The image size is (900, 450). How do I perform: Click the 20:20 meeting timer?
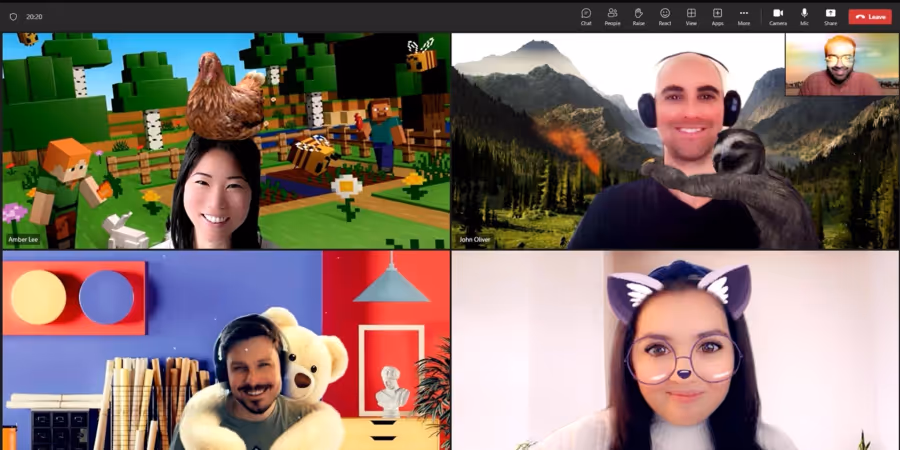tap(34, 17)
